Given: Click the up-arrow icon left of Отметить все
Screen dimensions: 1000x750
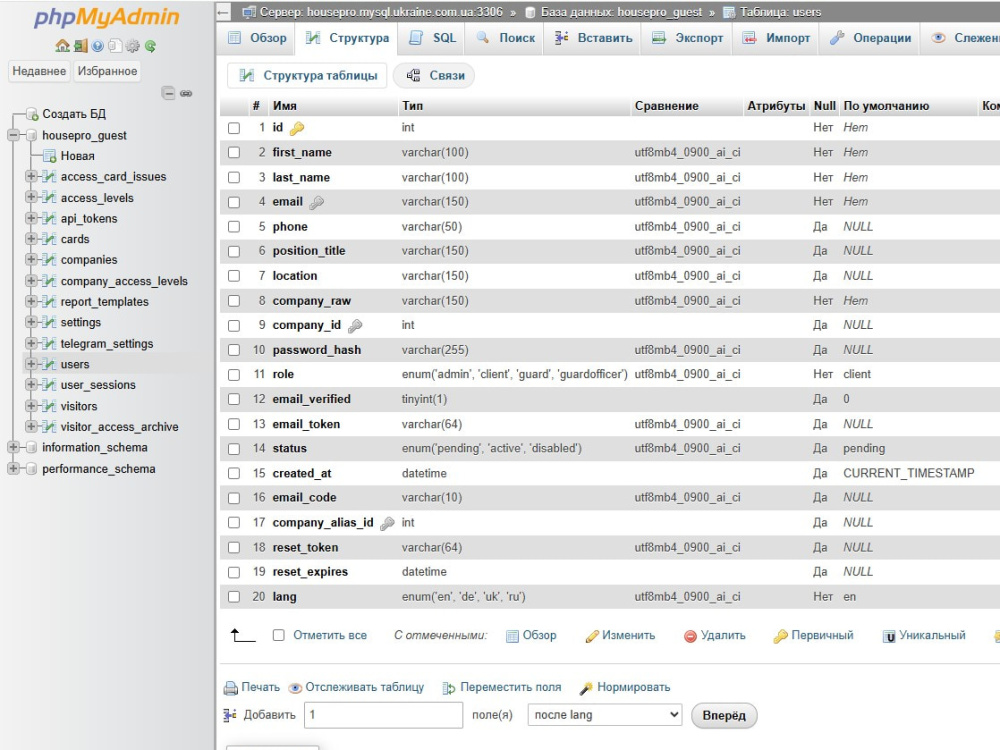Looking at the screenshot, I should point(242,635).
